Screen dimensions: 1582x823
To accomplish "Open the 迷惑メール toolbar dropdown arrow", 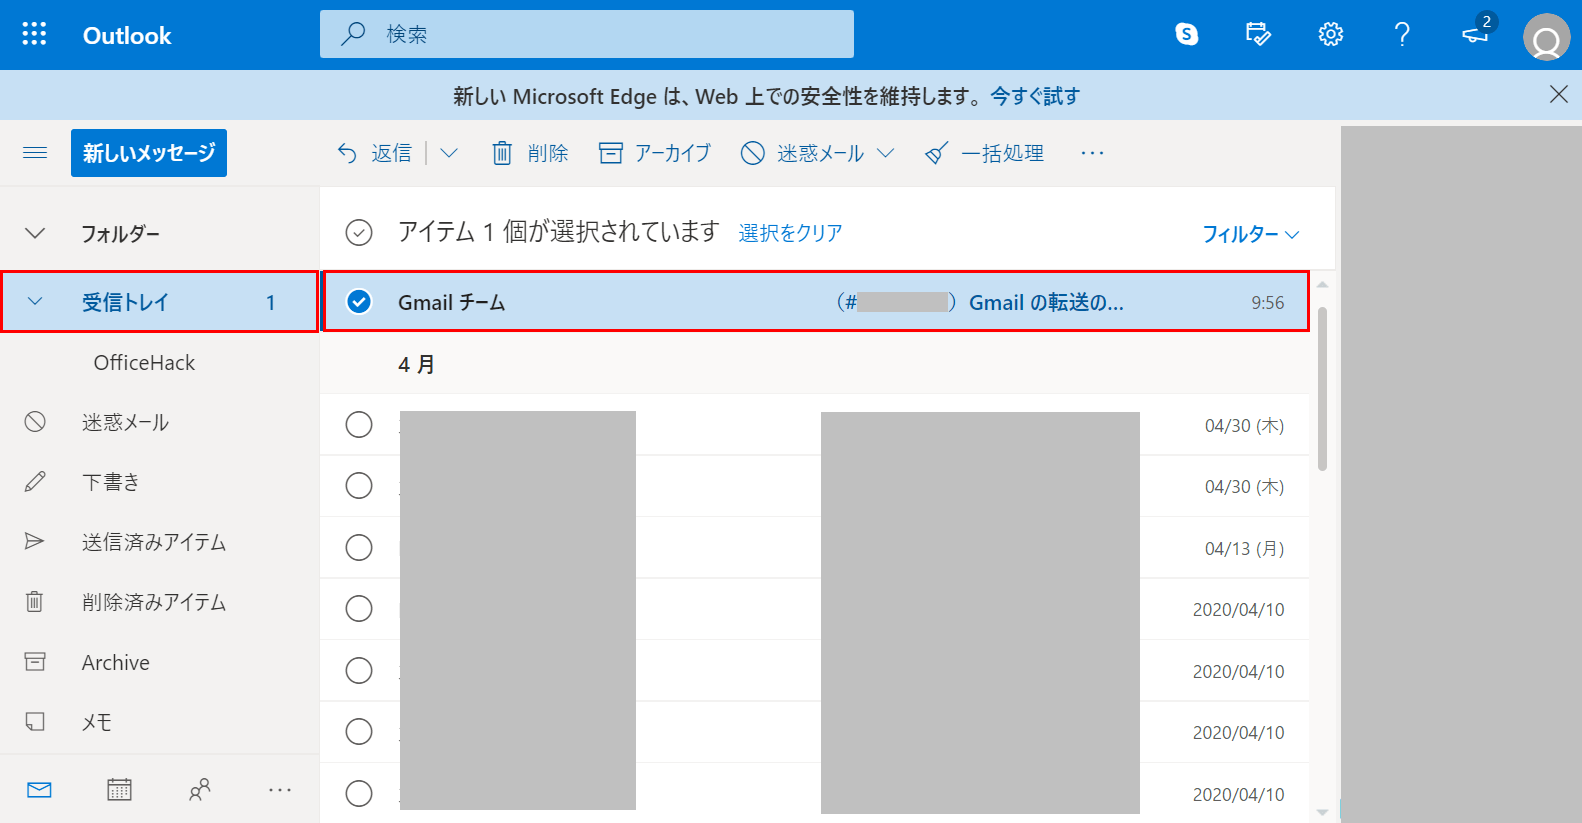I will coord(885,153).
